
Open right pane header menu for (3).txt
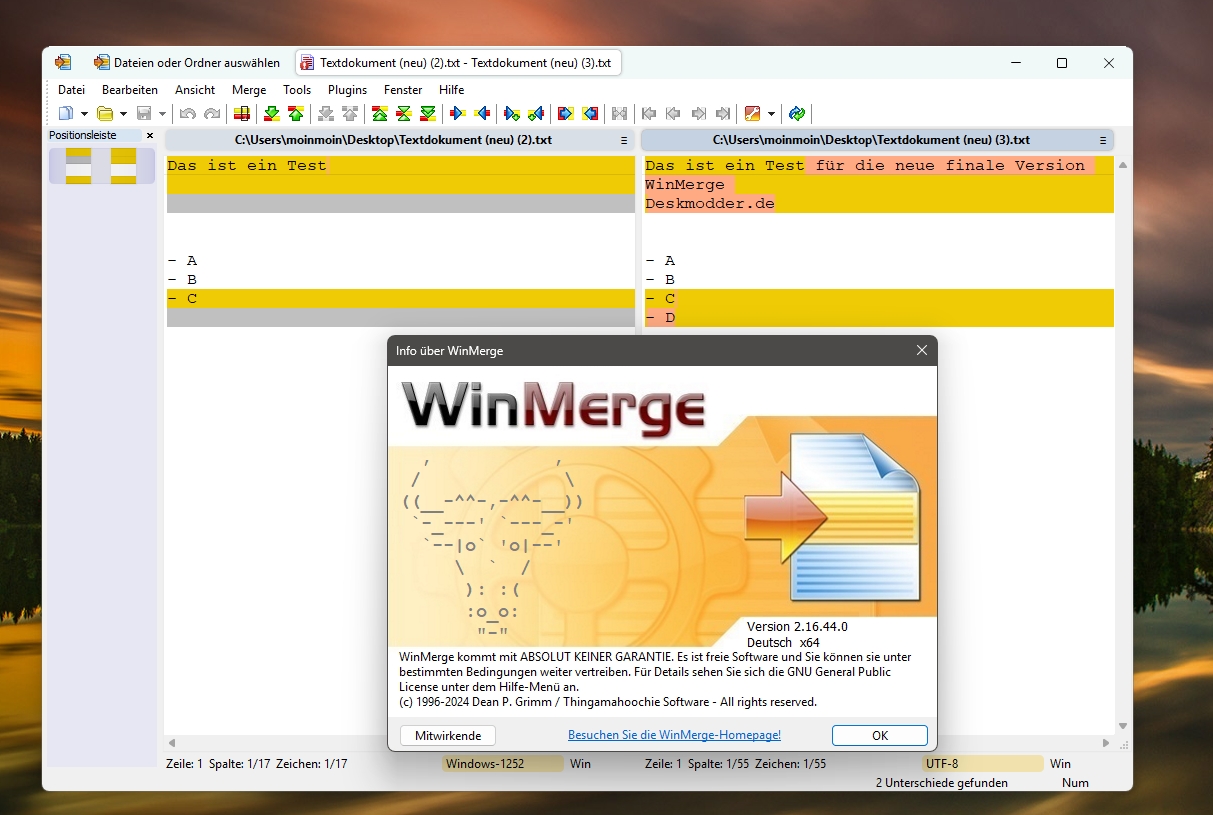[1102, 141]
